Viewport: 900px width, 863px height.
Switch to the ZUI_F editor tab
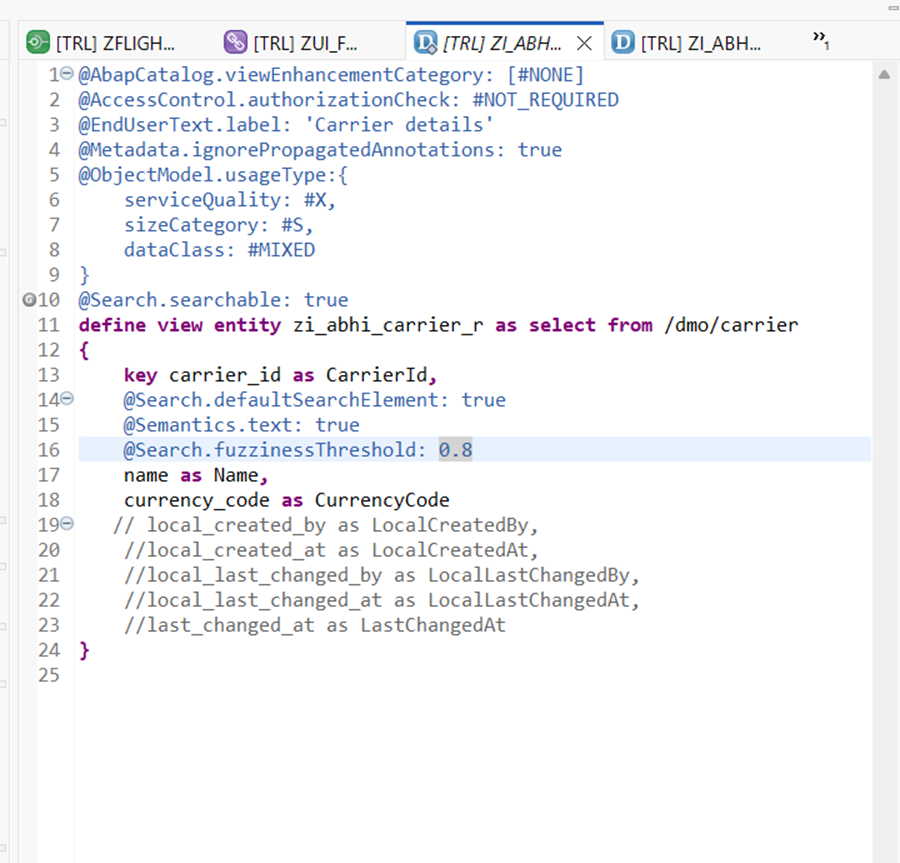[305, 43]
